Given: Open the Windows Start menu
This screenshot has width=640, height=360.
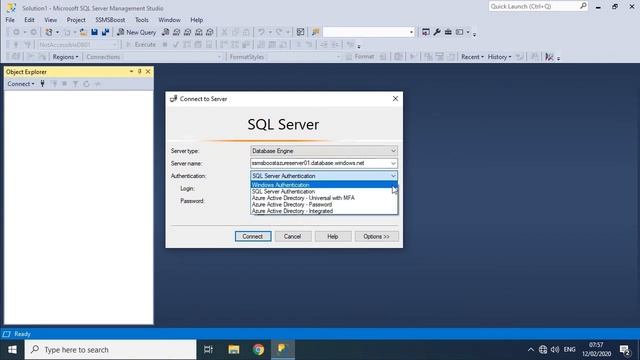Looking at the screenshot, I should (12, 350).
